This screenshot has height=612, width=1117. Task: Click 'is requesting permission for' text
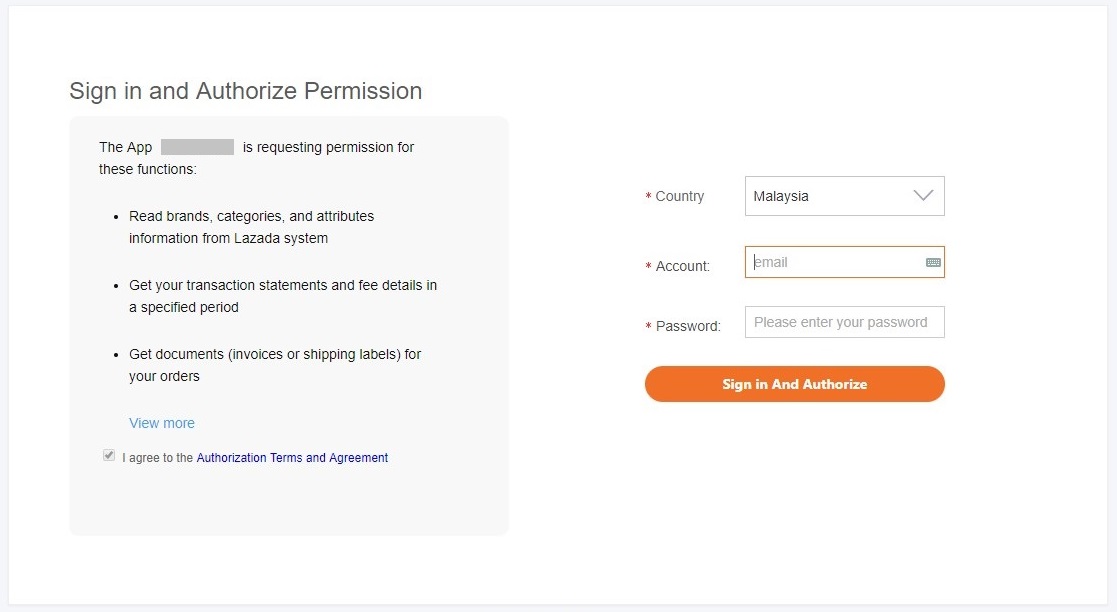[328, 147]
